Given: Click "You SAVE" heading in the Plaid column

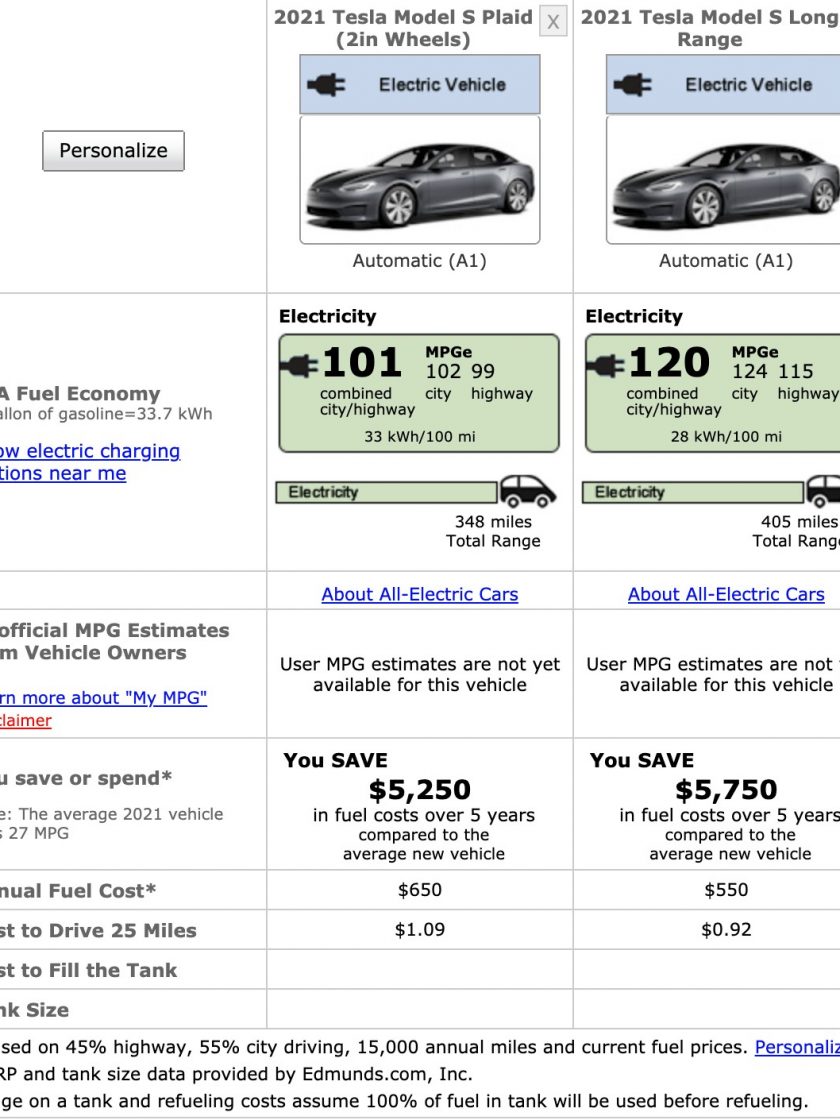Looking at the screenshot, I should [x=336, y=760].
